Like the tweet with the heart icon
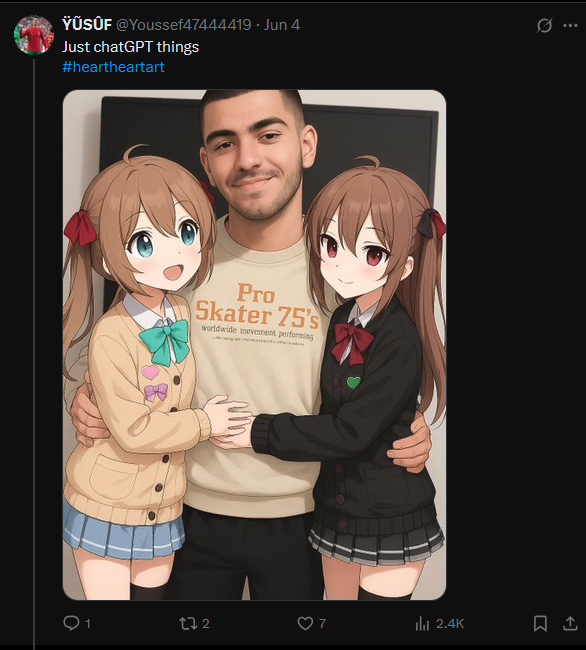This screenshot has height=650, width=586. tap(305, 623)
